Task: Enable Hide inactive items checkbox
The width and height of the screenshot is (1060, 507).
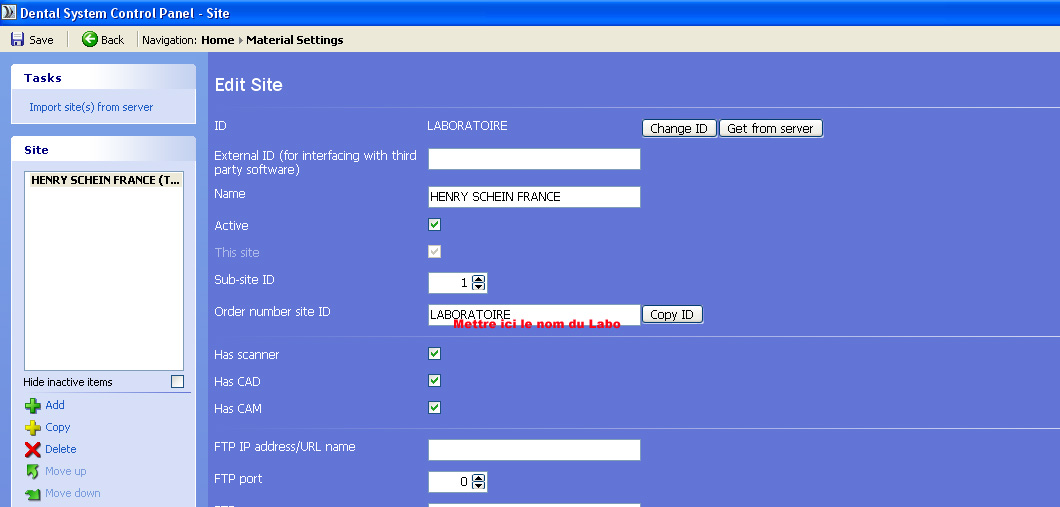Action: coord(177,382)
